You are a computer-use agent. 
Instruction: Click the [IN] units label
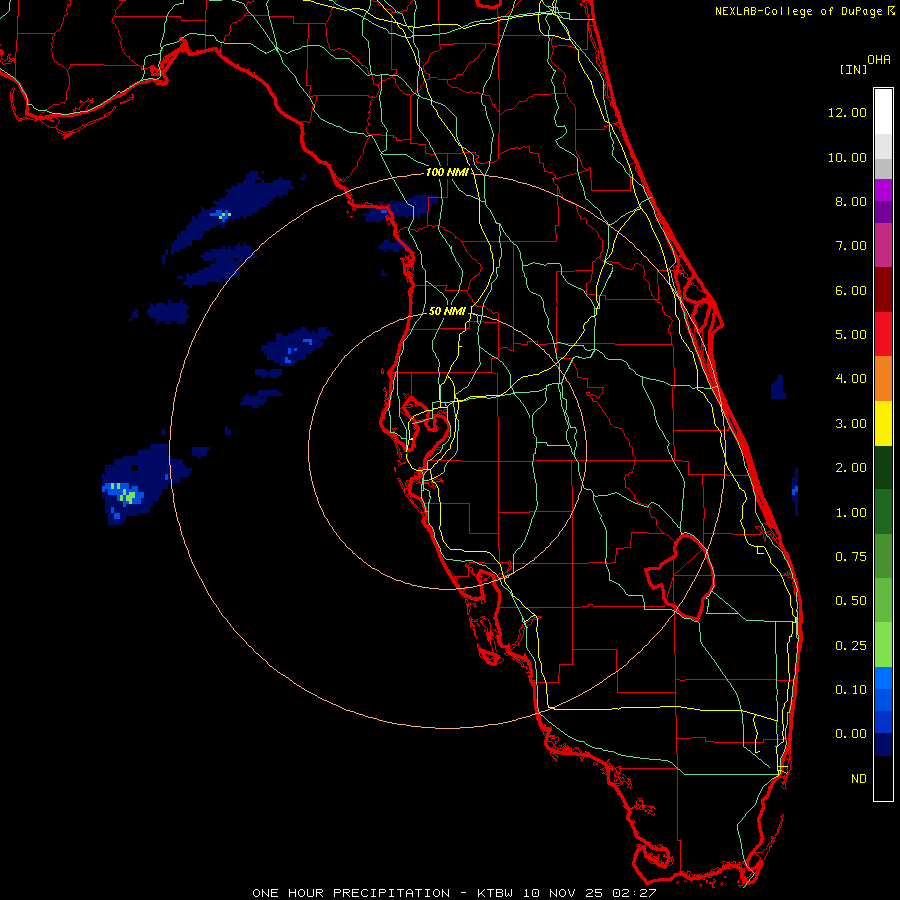[853, 69]
